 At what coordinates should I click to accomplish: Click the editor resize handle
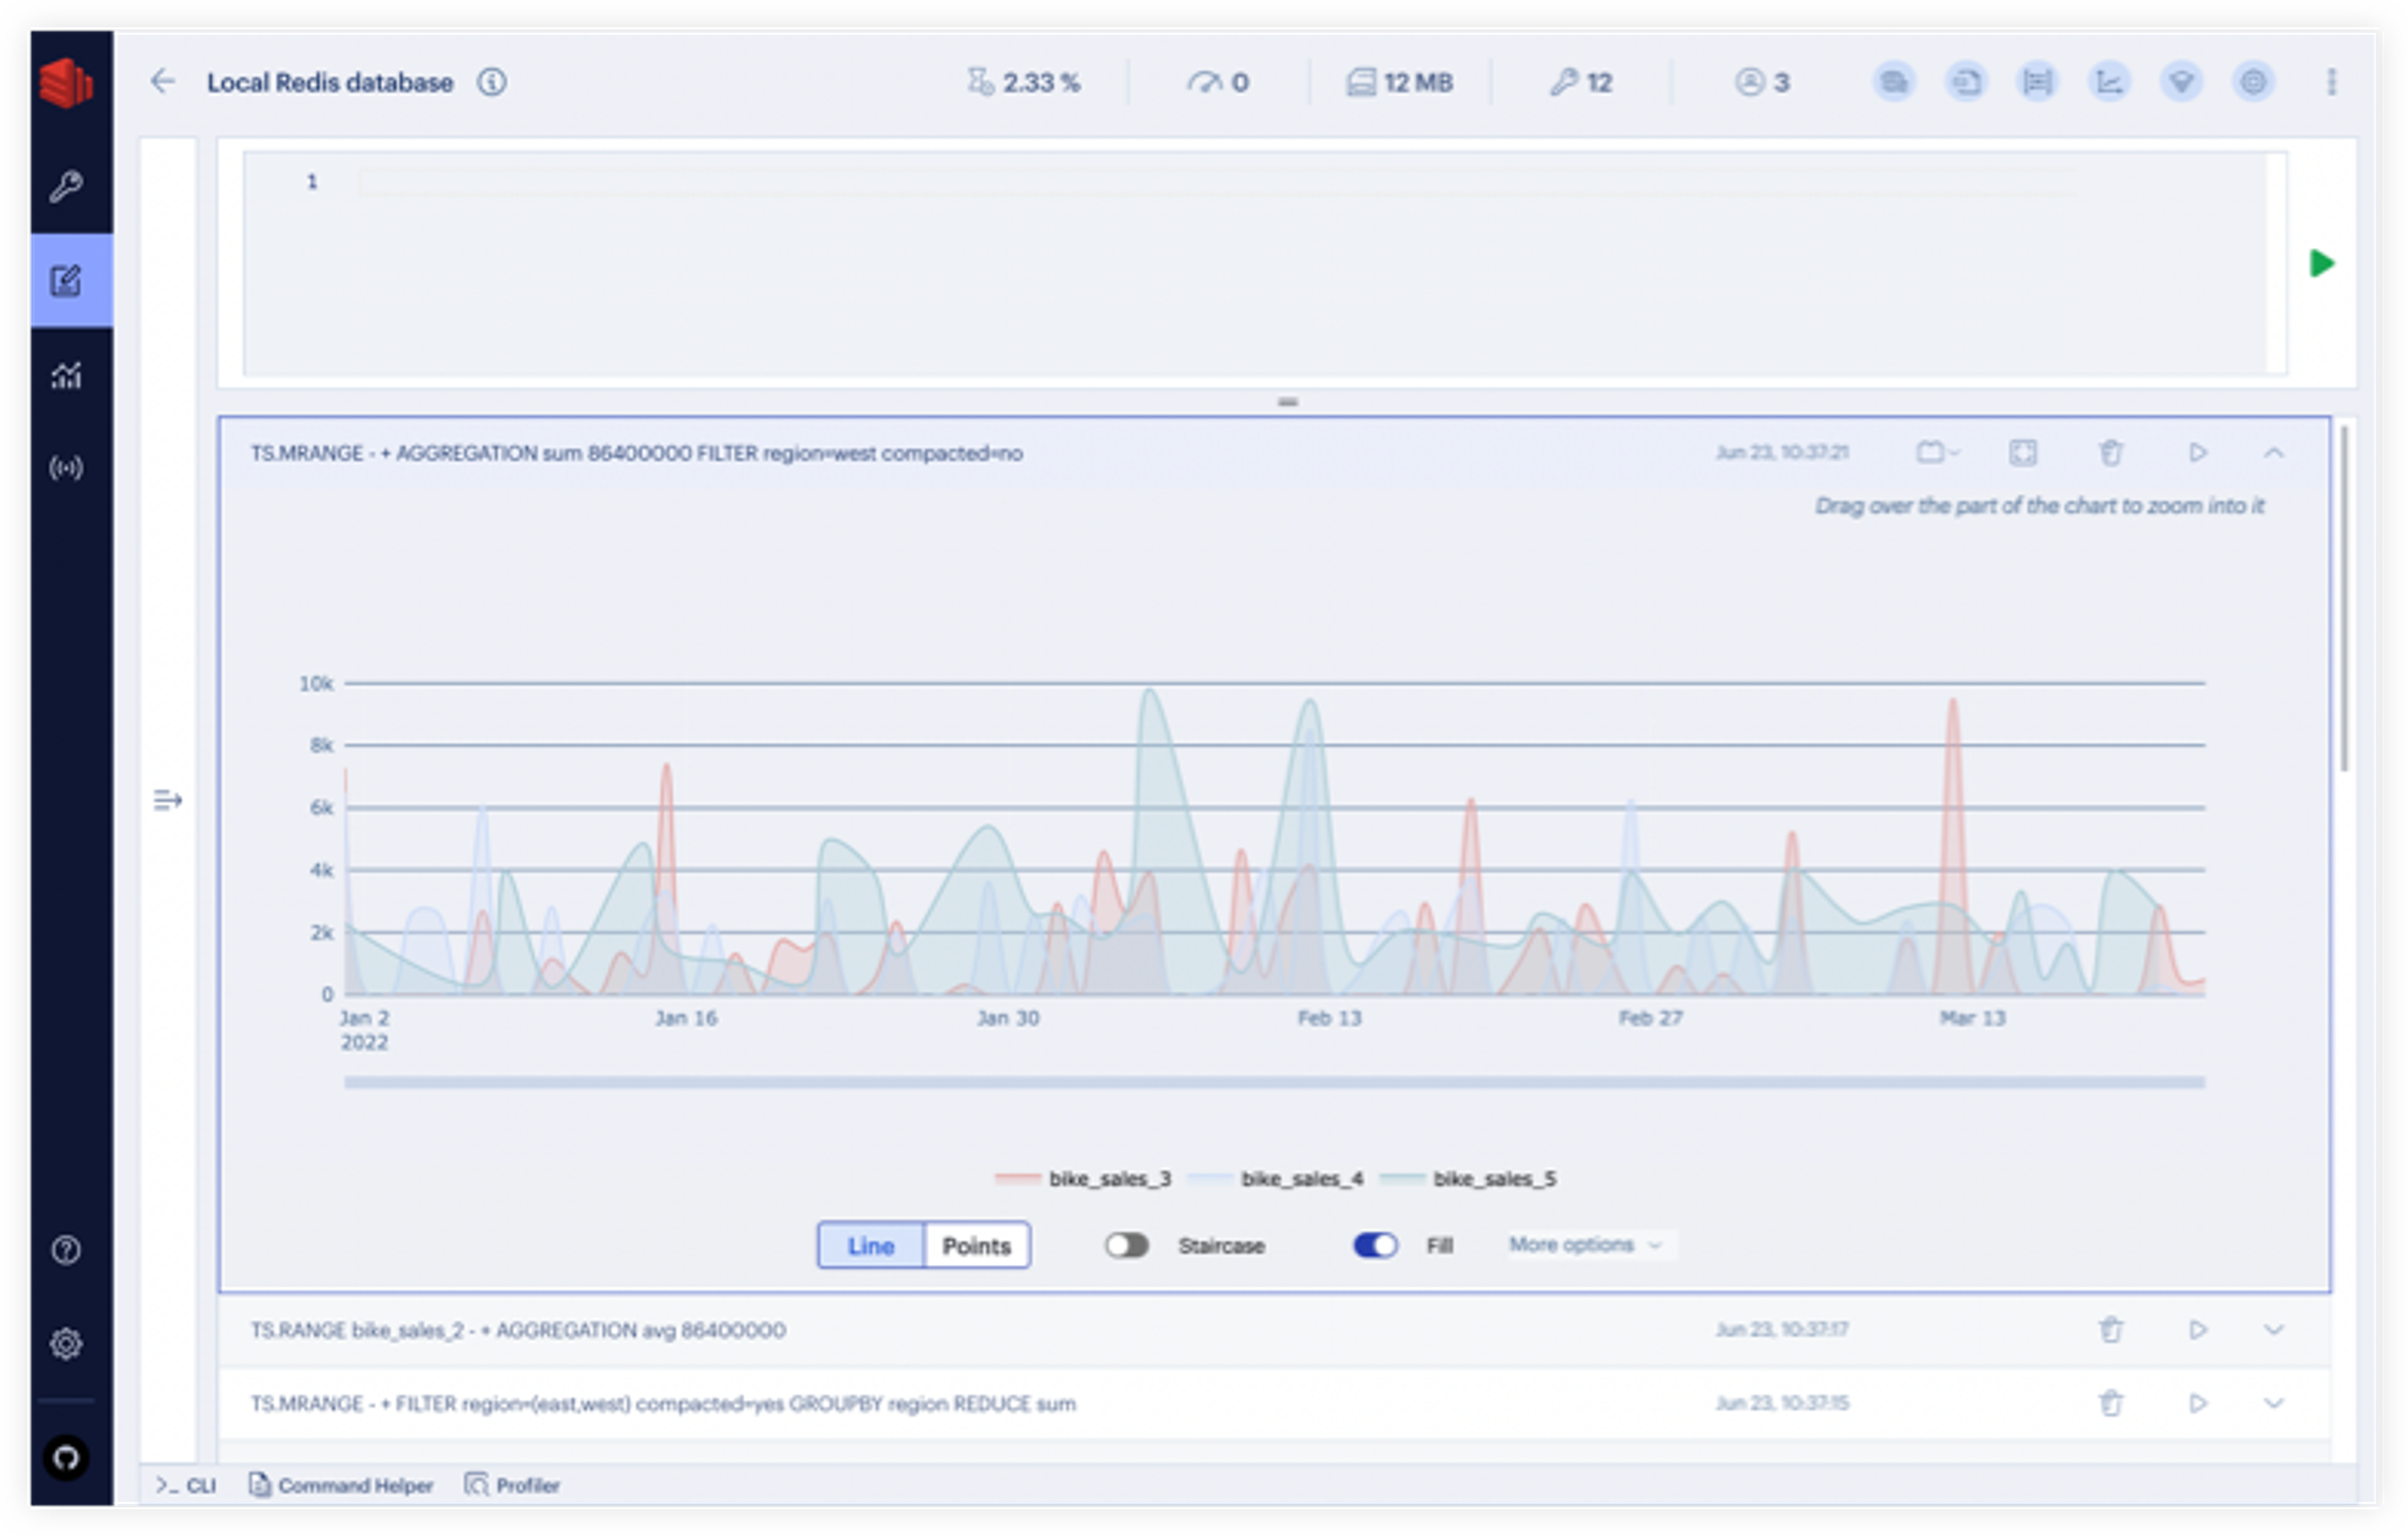[1287, 402]
